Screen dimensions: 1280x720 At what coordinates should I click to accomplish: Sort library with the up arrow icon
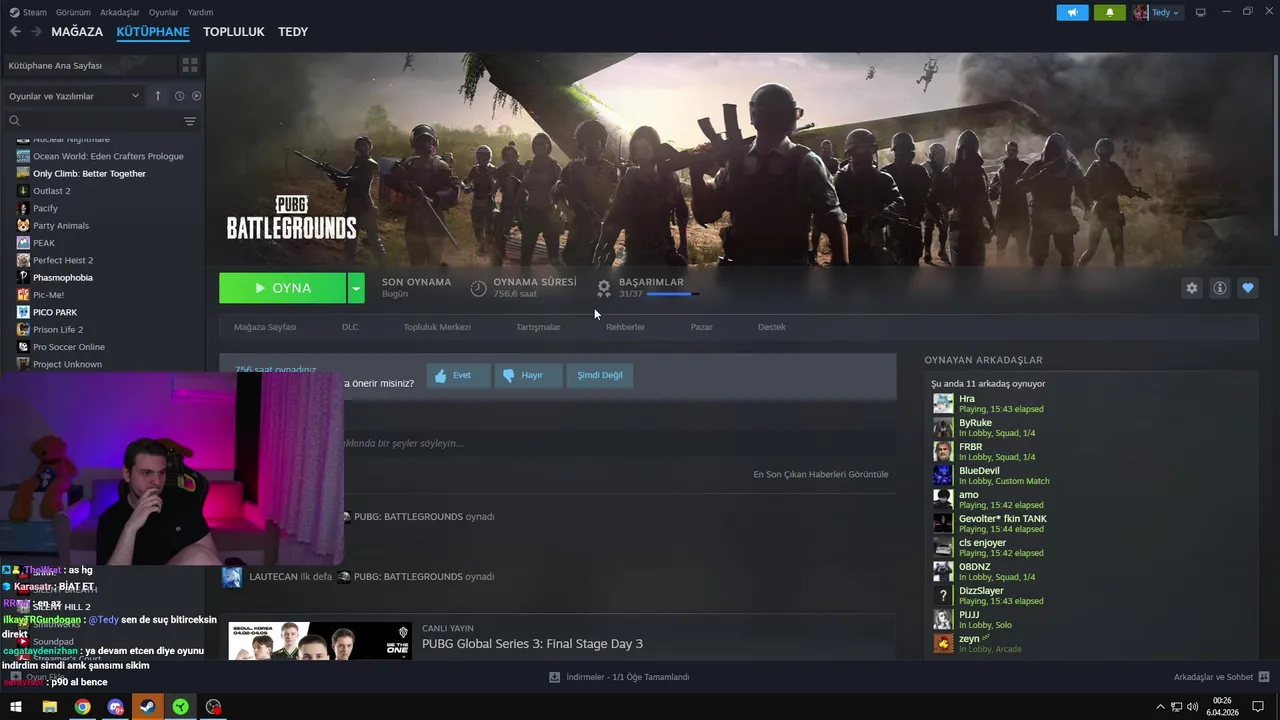(157, 96)
